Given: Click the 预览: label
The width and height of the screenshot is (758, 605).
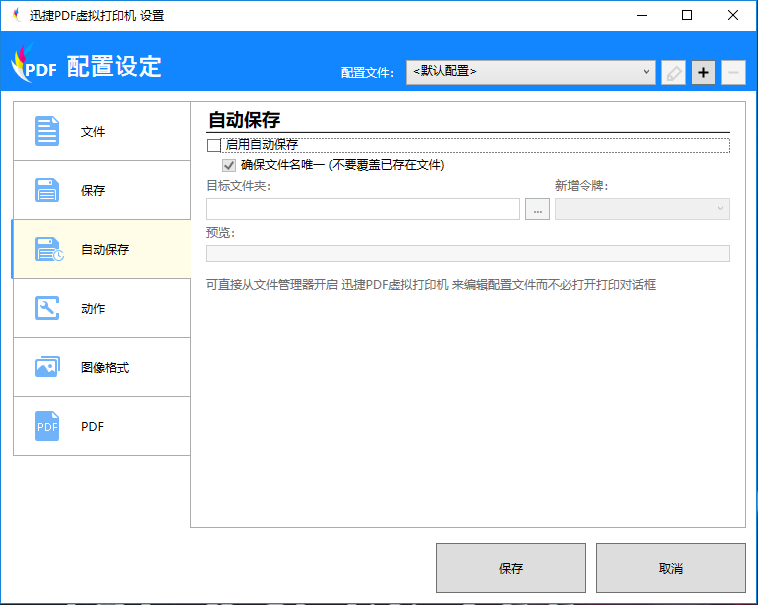Looking at the screenshot, I should [220, 233].
